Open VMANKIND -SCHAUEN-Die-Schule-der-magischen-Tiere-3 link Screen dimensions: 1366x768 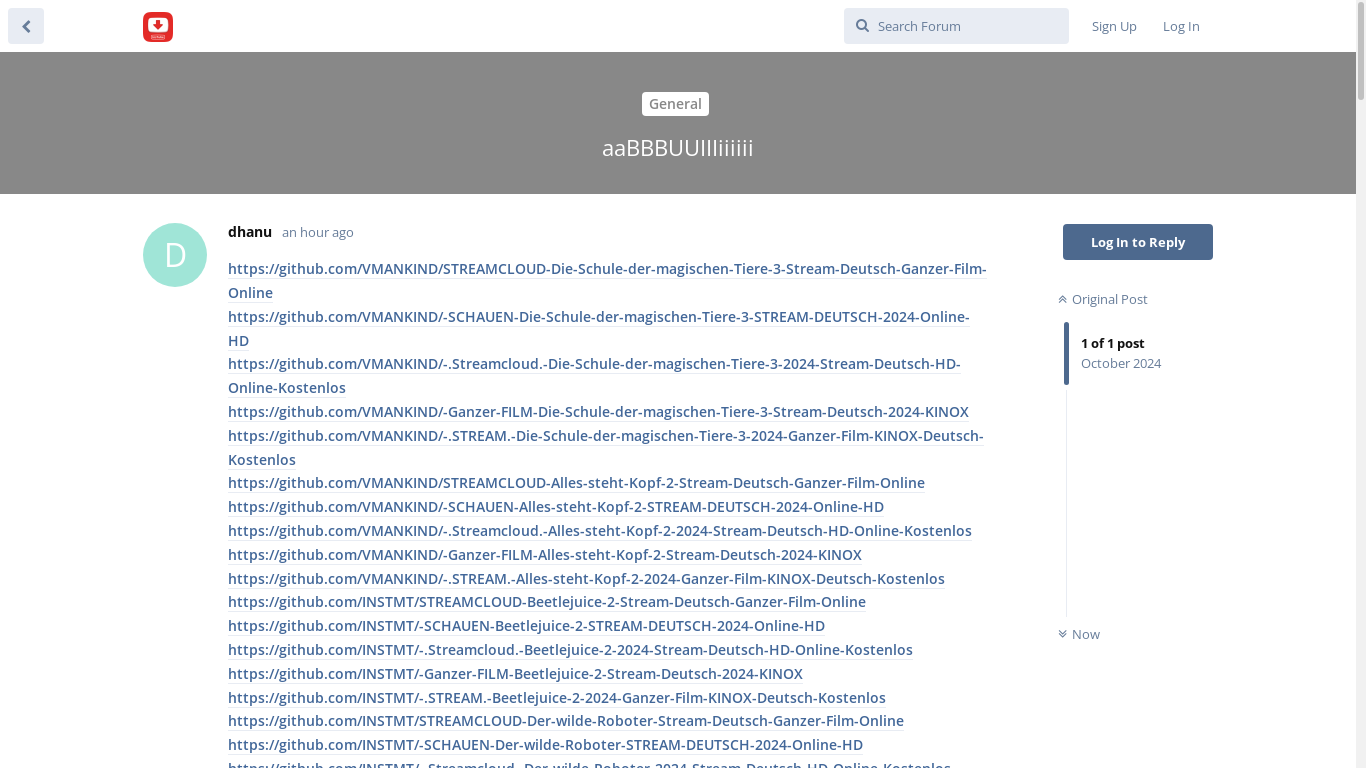click(x=598, y=329)
